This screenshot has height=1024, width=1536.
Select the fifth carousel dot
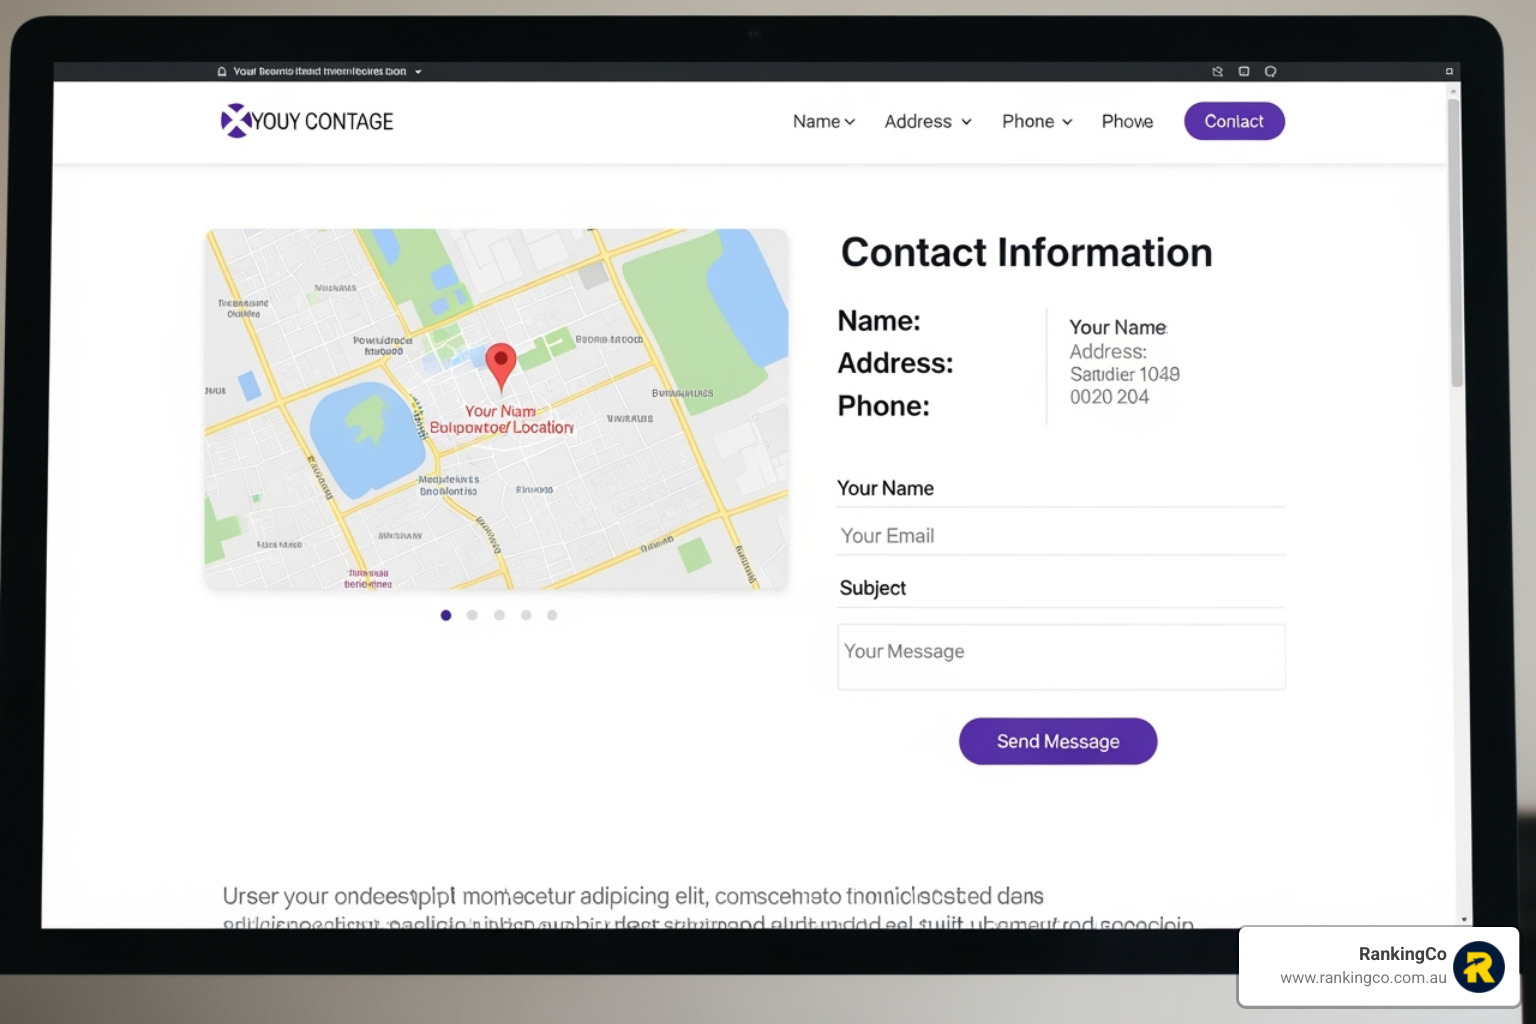point(552,615)
